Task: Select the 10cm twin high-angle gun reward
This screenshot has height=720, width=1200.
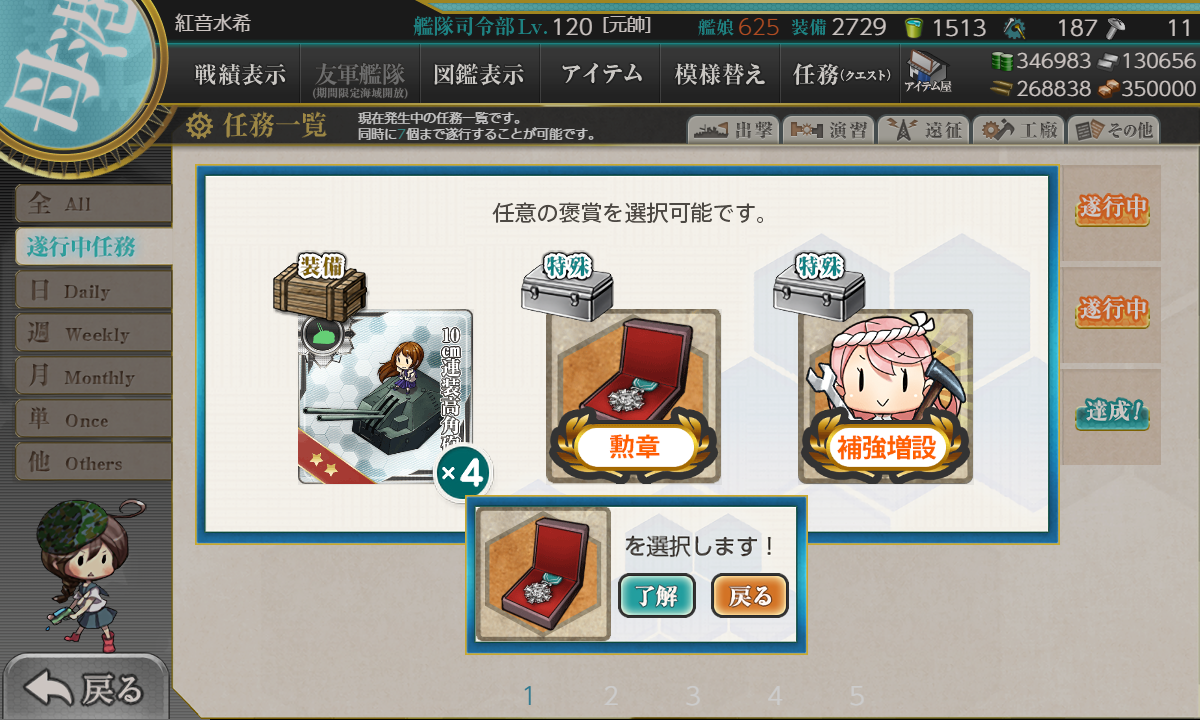Action: (385, 397)
